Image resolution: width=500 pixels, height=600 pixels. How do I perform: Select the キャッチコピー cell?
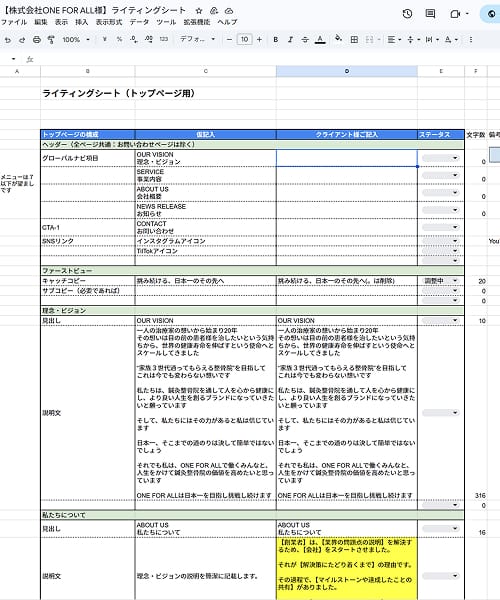tap(88, 281)
